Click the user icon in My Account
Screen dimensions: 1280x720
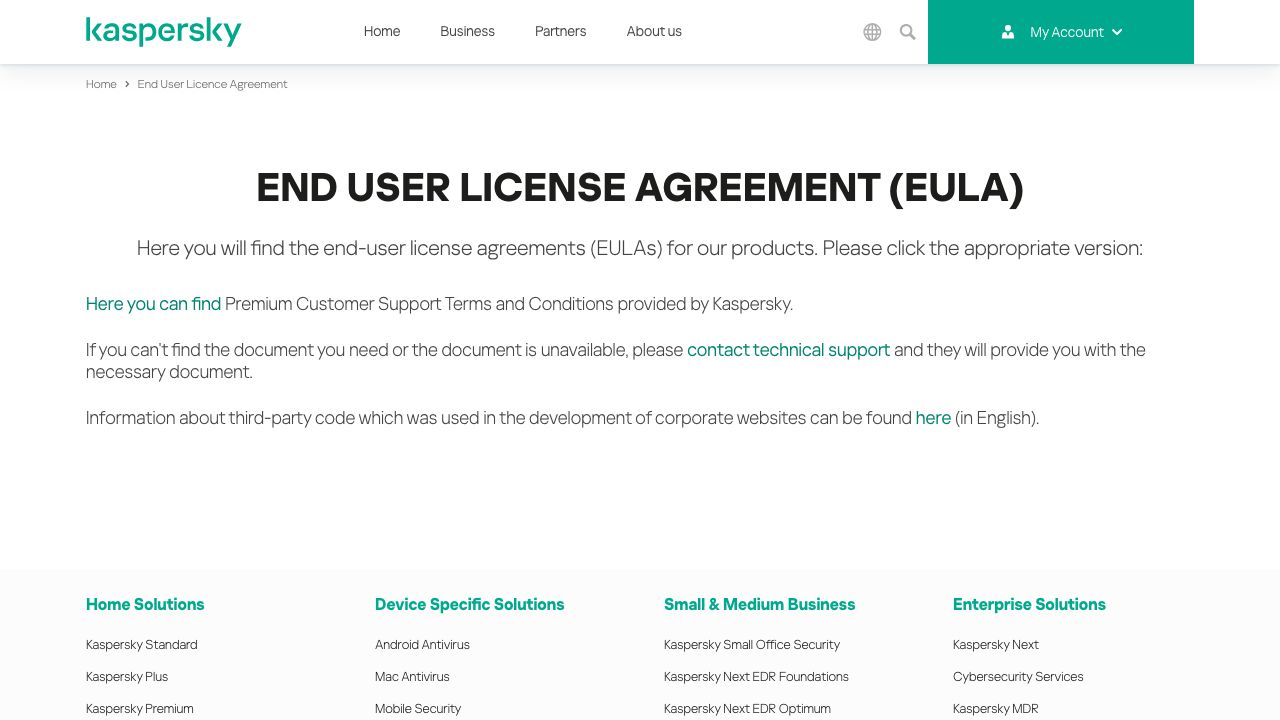pos(1008,32)
